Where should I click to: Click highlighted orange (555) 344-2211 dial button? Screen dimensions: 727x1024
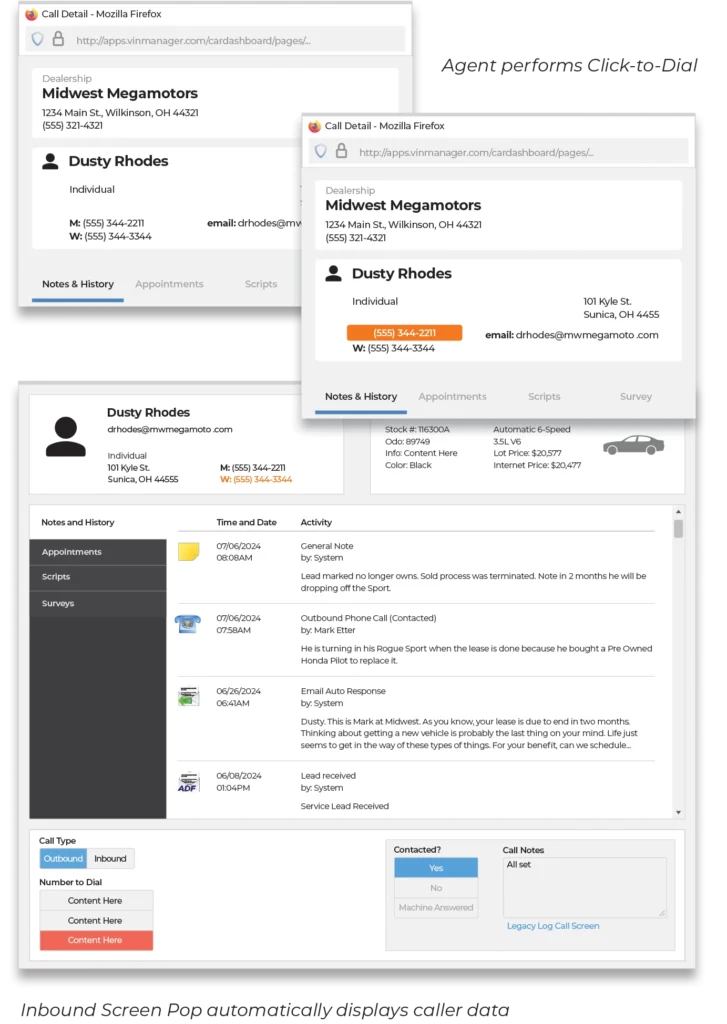(x=404, y=332)
